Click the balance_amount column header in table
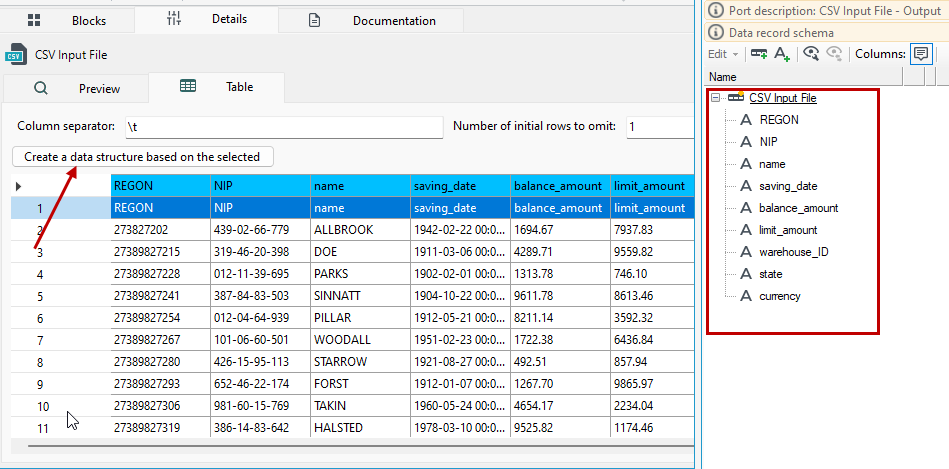The width and height of the screenshot is (949, 469). pyautogui.click(x=560, y=186)
